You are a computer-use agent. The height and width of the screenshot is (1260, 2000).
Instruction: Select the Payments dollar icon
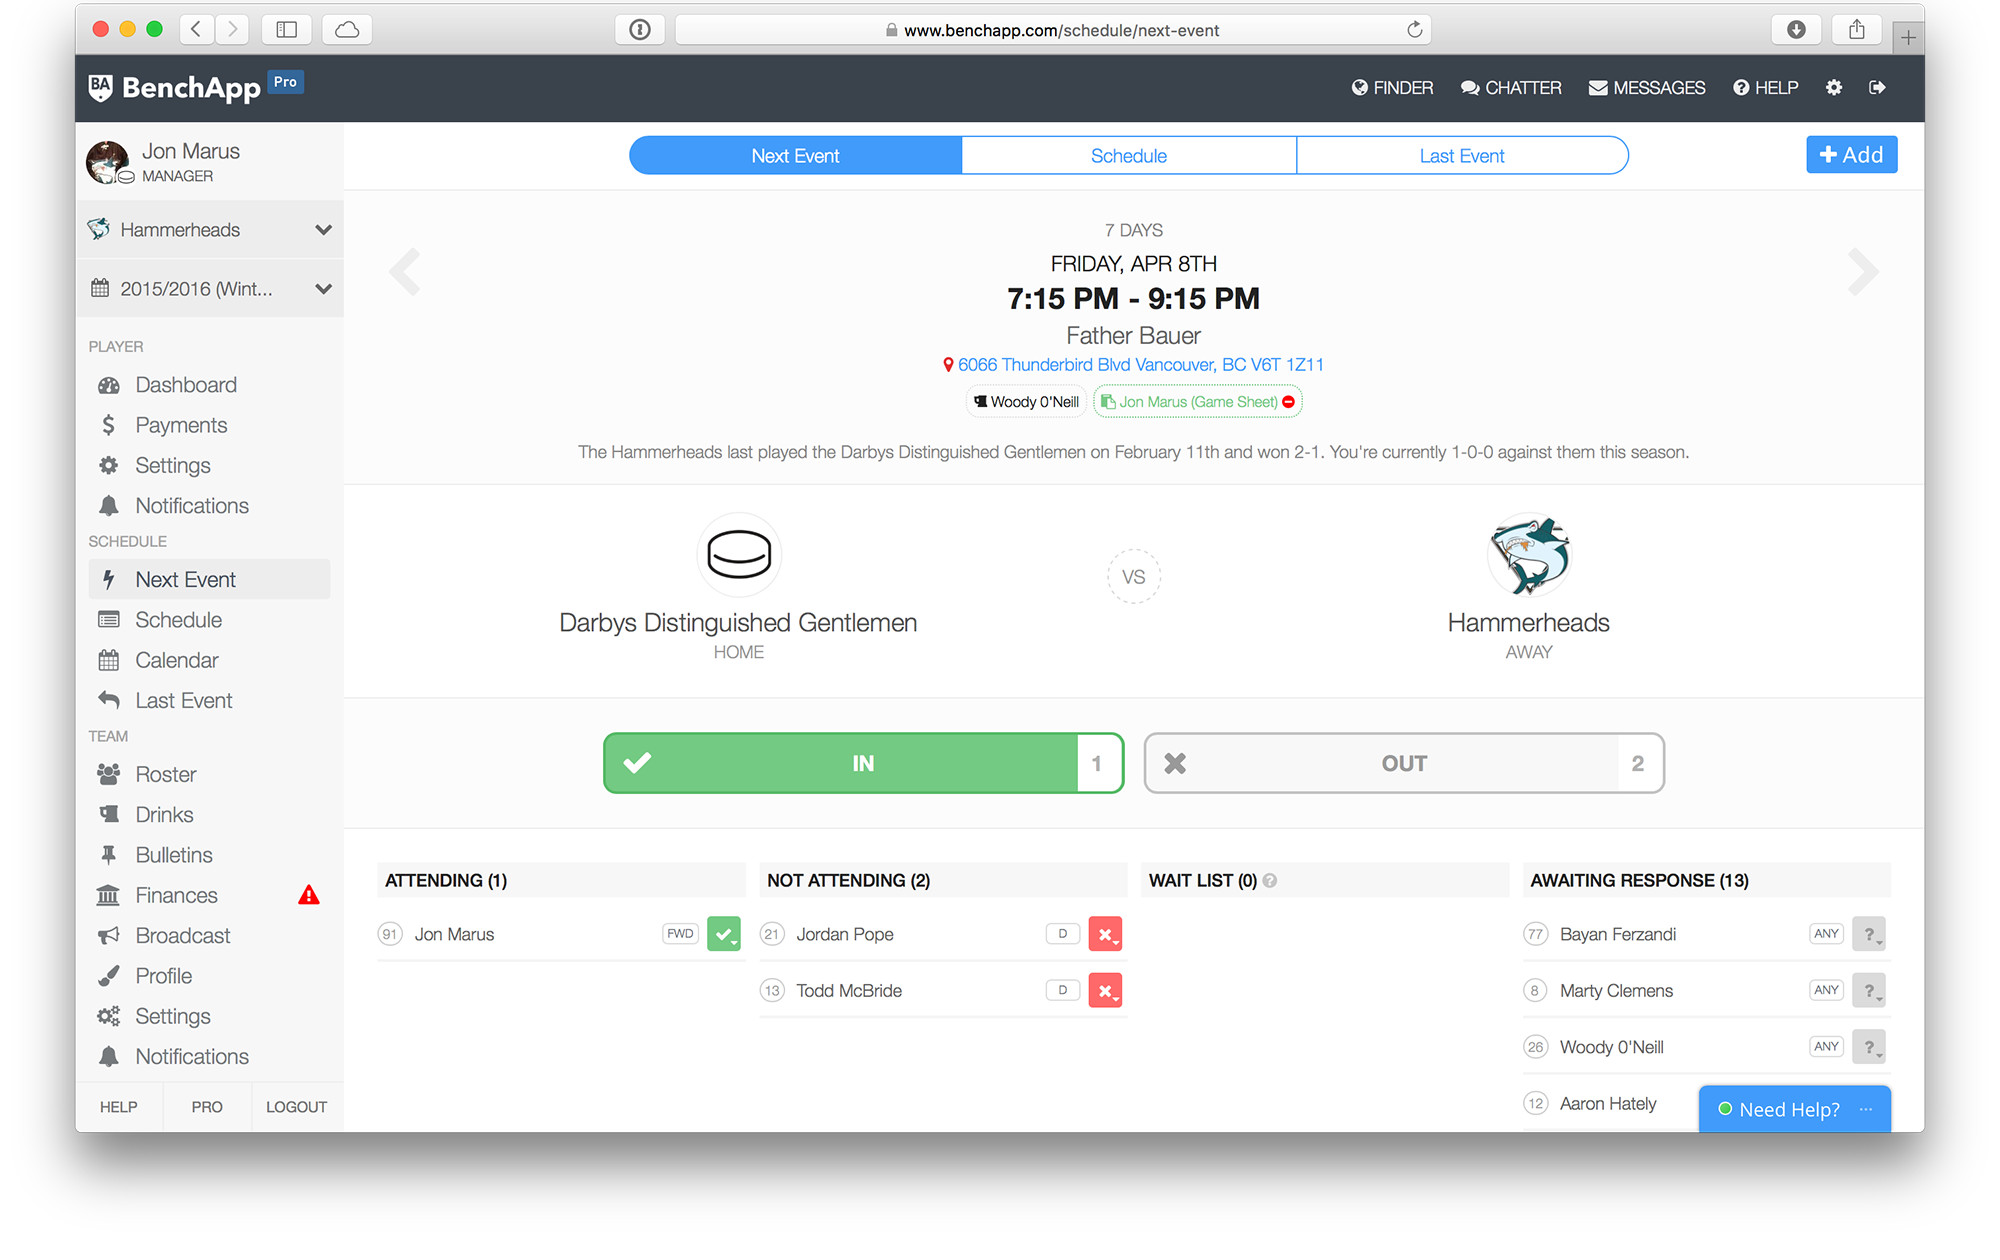pos(110,424)
